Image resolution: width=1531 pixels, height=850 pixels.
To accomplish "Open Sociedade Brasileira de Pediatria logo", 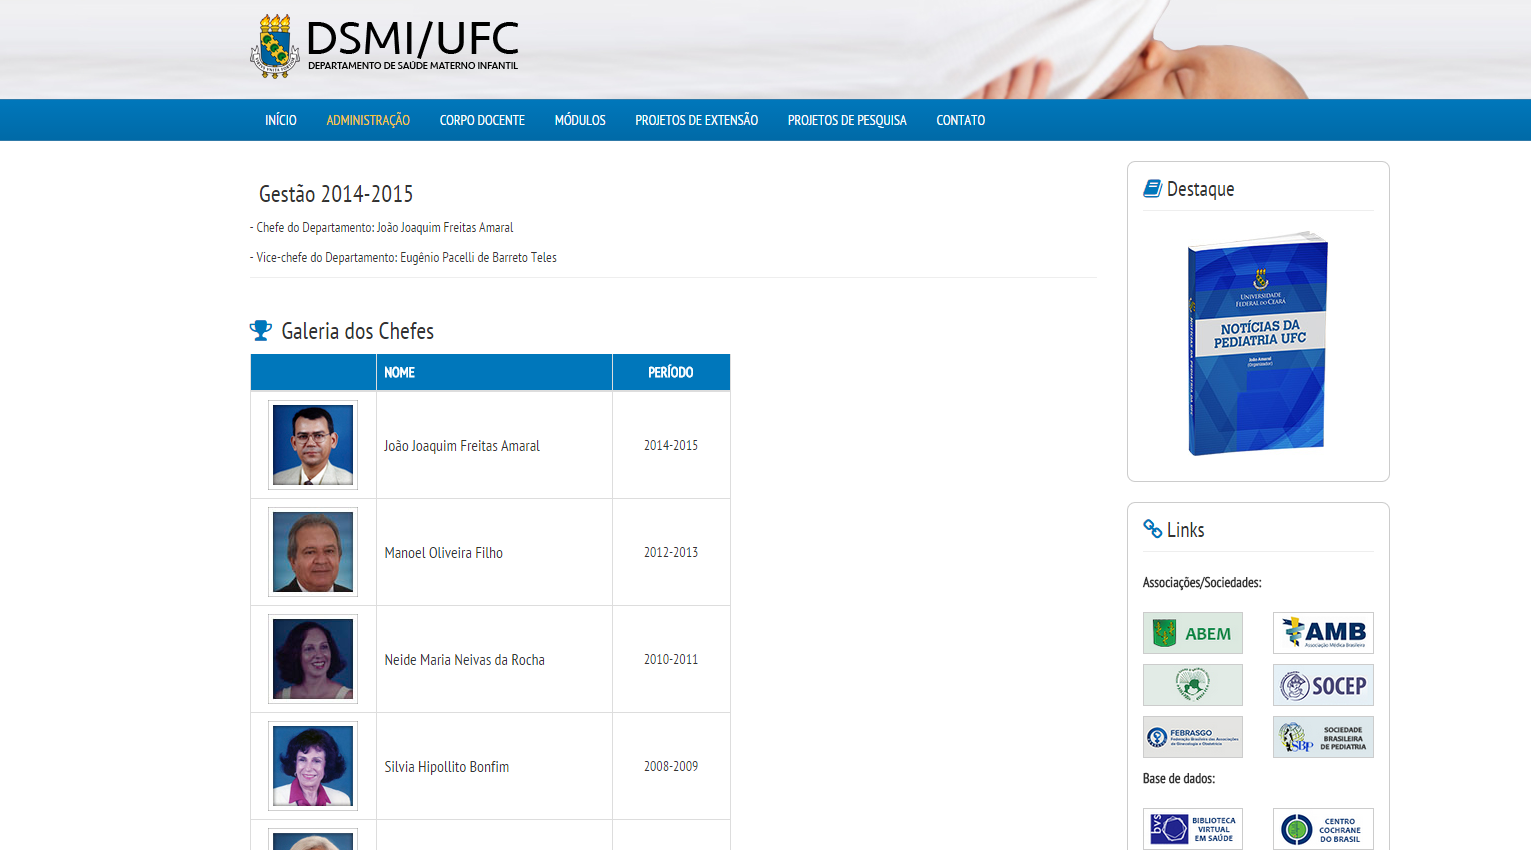I will click(x=1323, y=737).
